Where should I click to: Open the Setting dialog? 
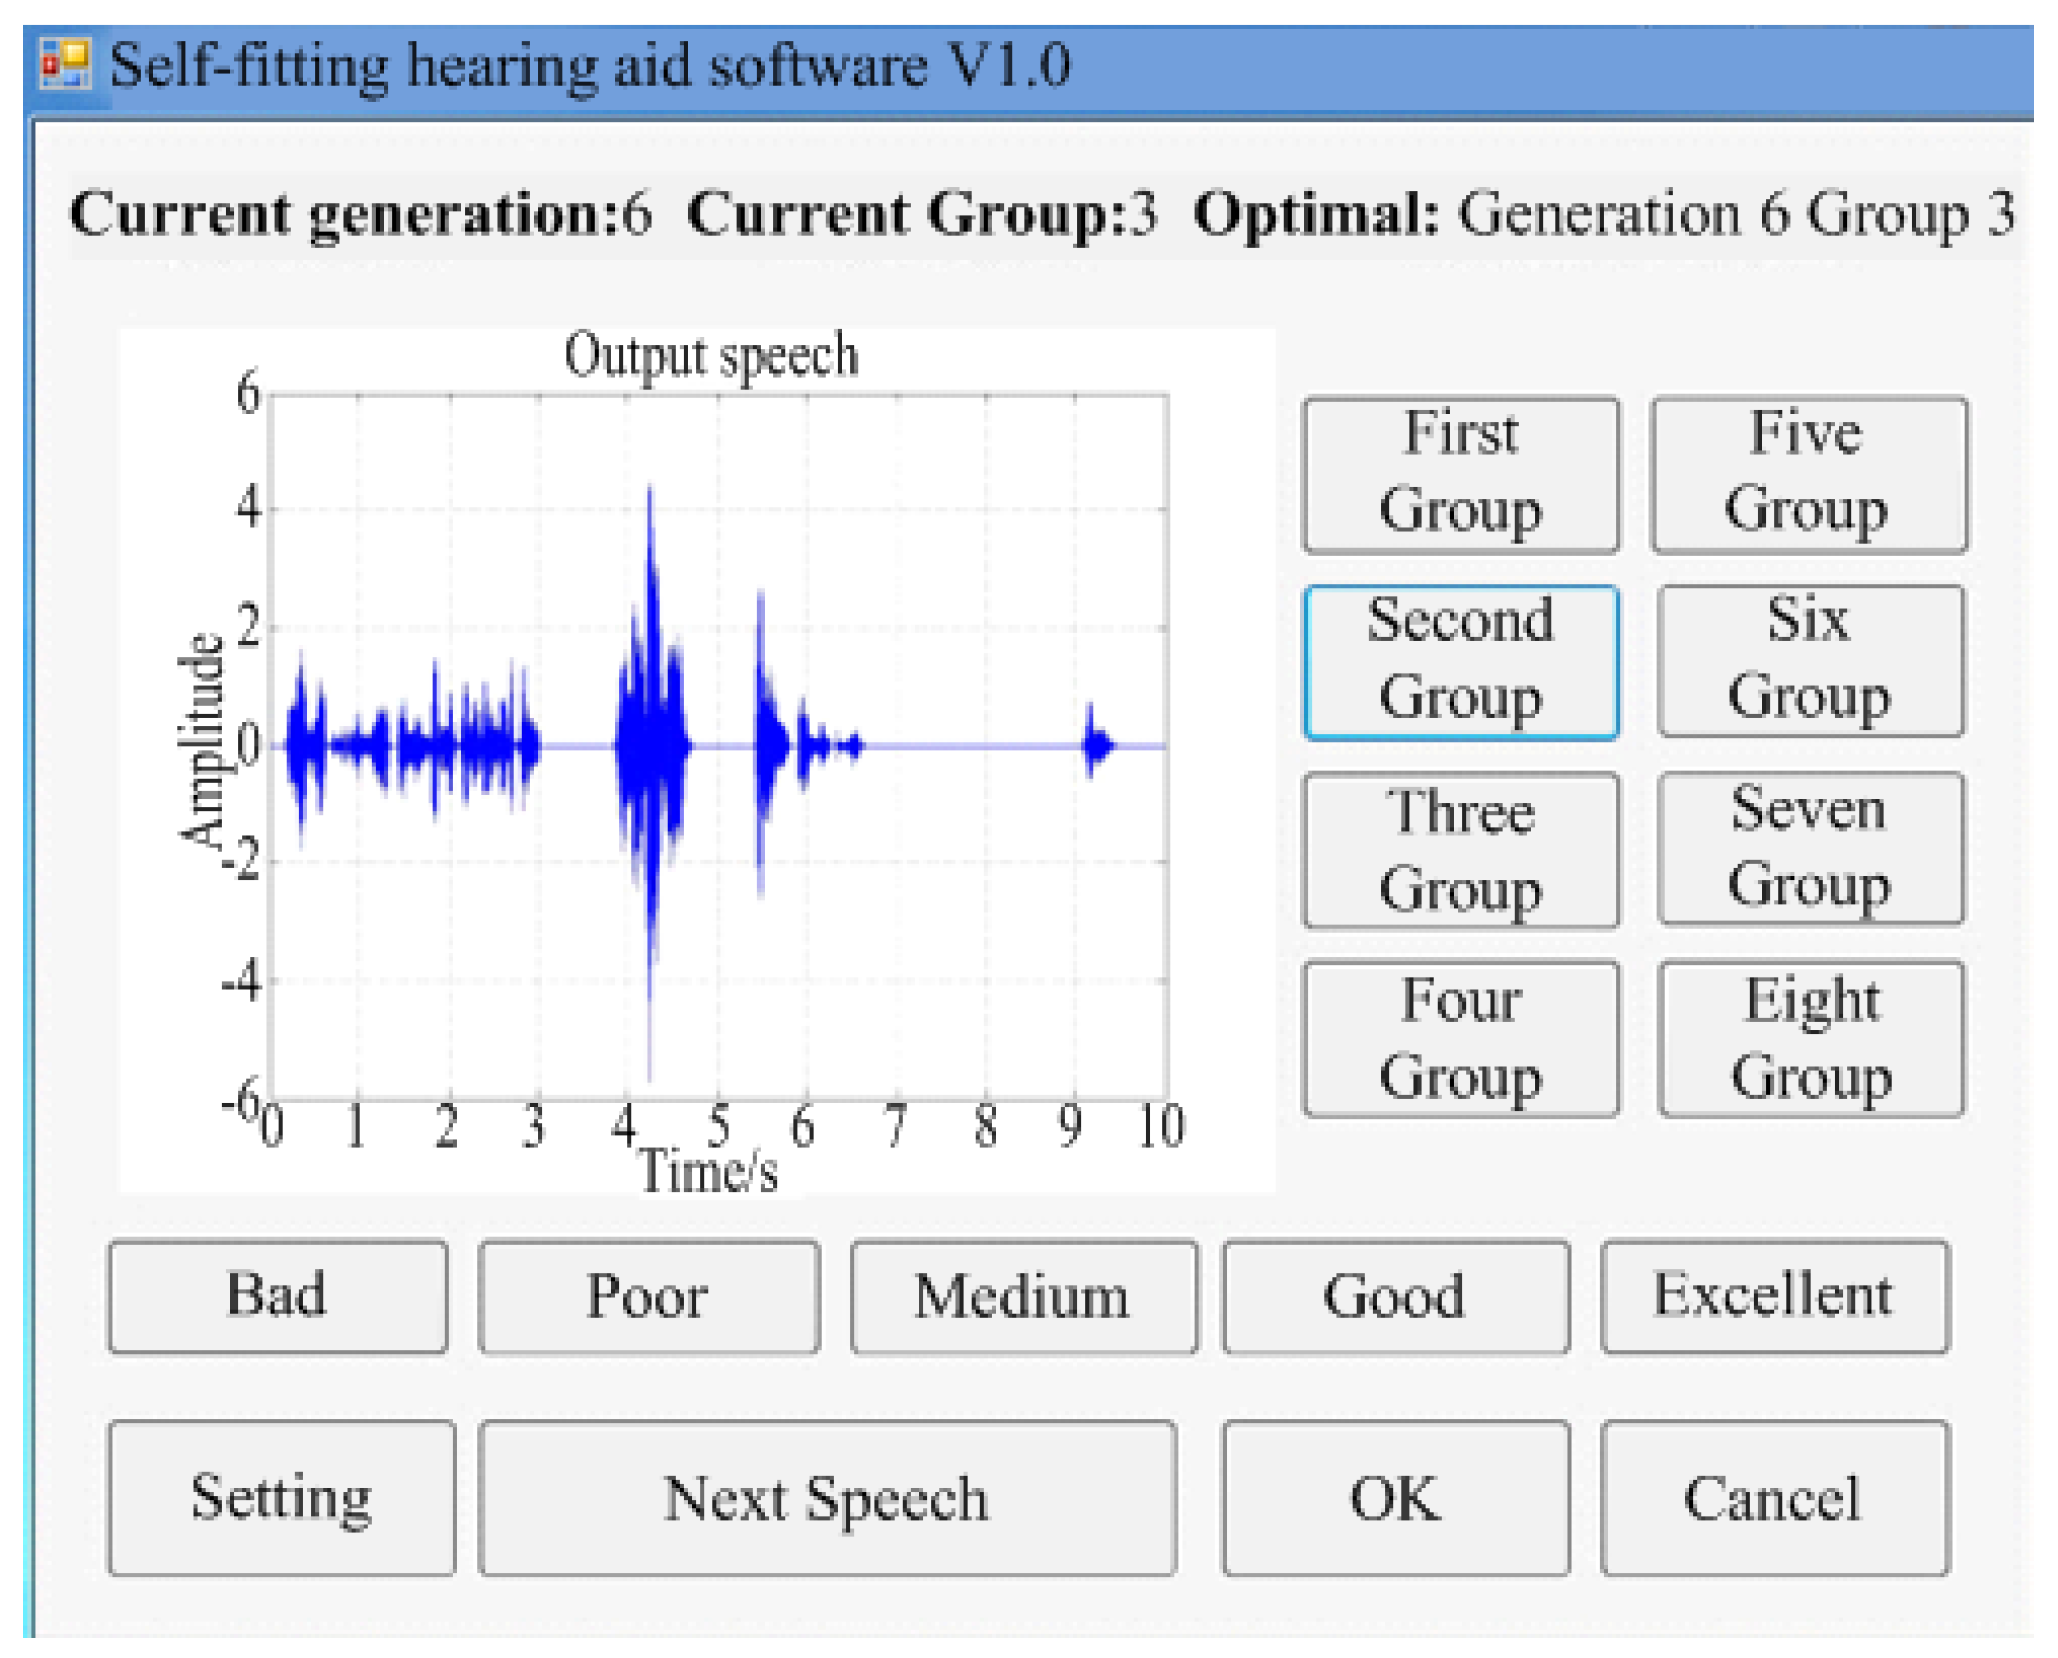pos(281,1497)
